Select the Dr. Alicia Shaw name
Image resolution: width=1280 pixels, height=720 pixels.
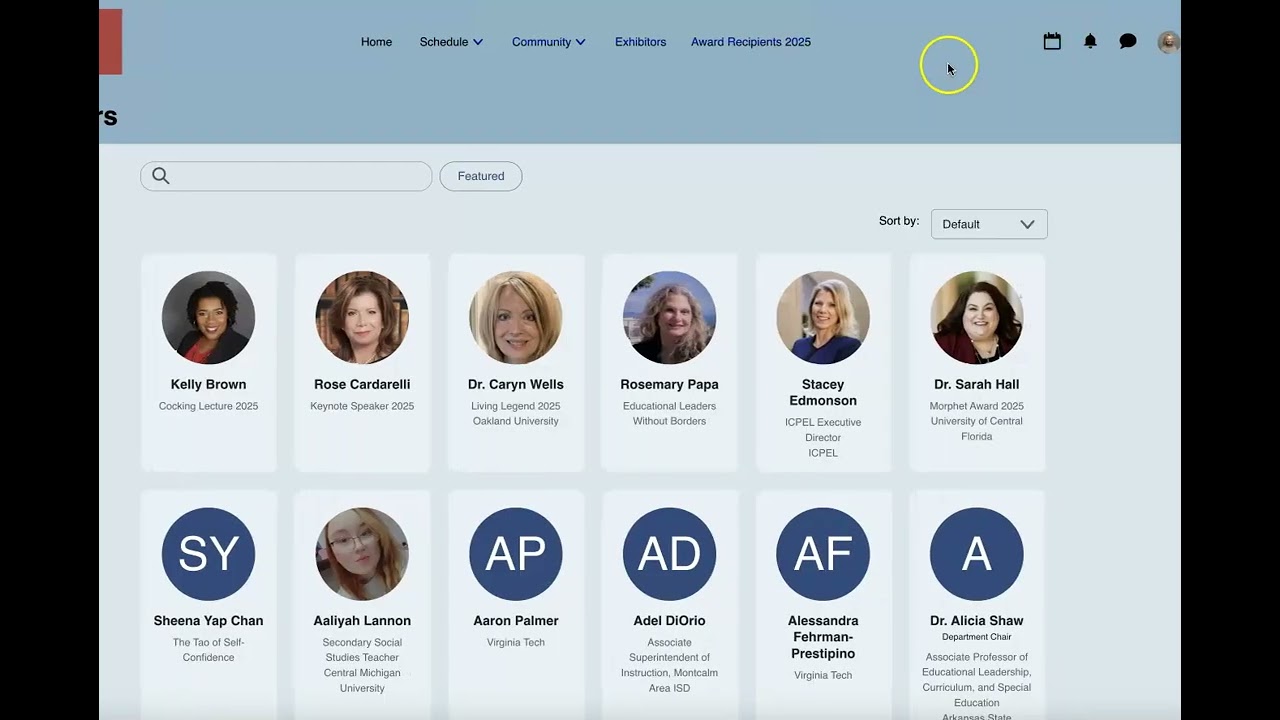(977, 621)
